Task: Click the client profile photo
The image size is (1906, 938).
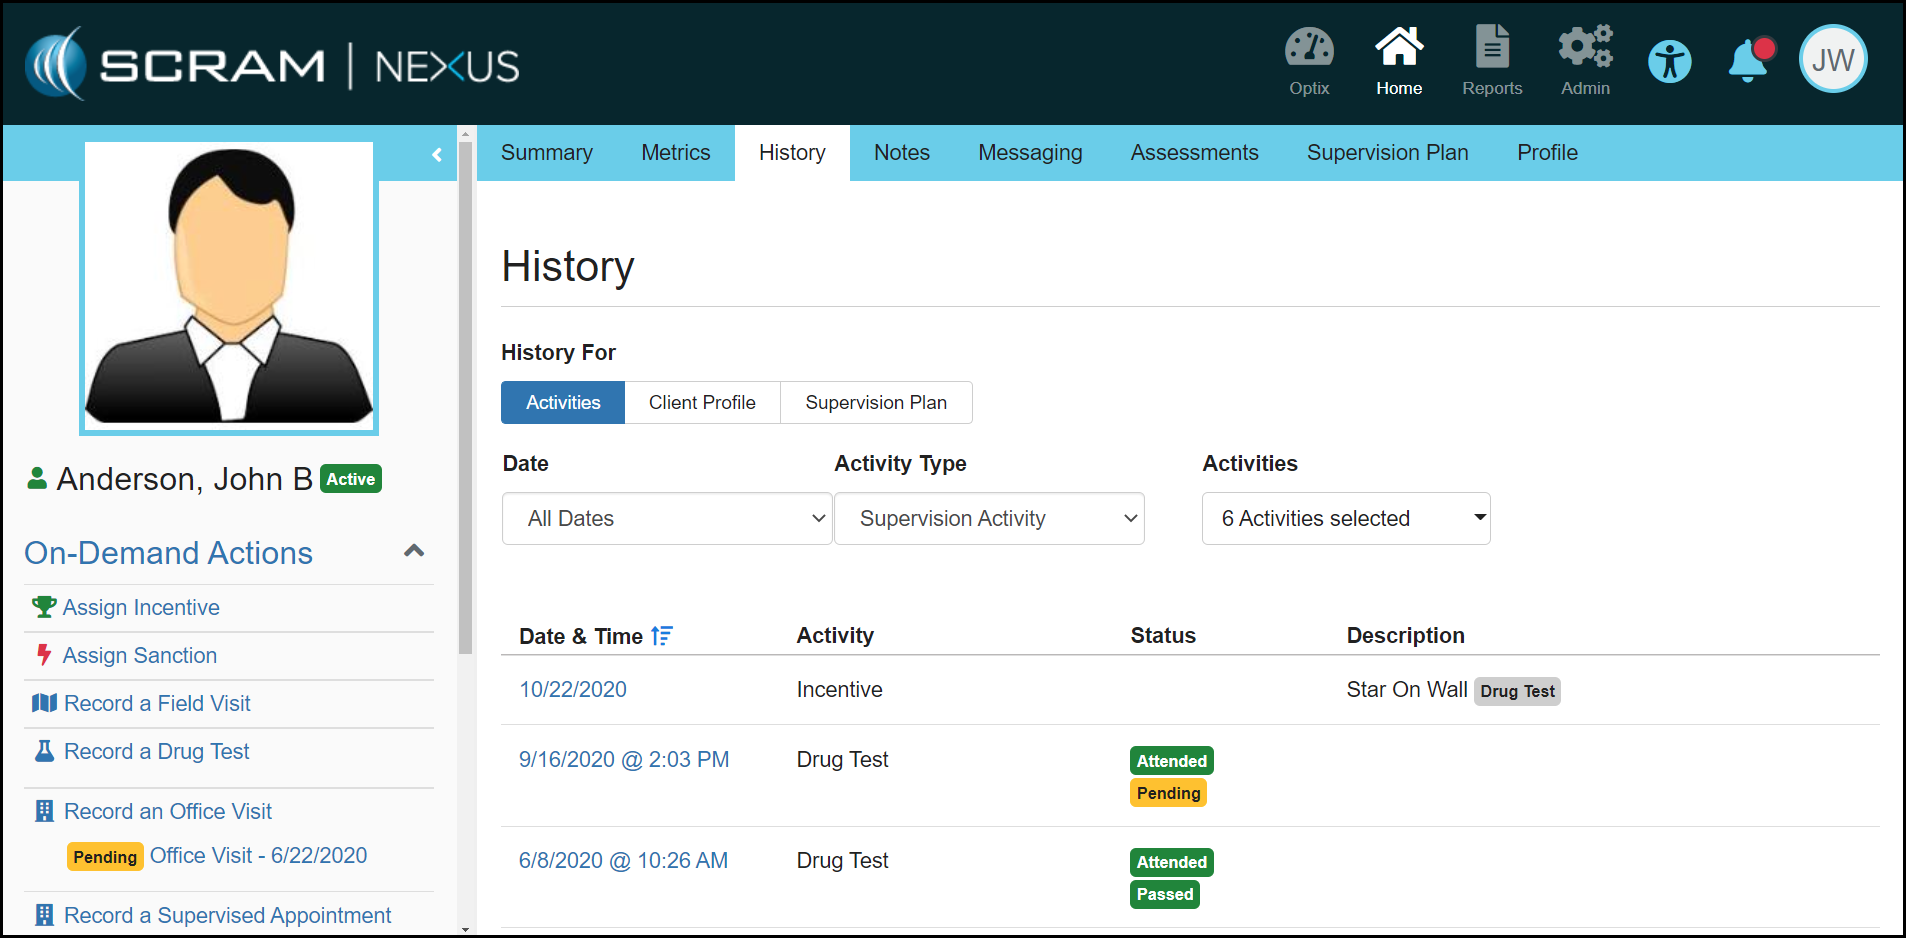Action: click(x=229, y=287)
